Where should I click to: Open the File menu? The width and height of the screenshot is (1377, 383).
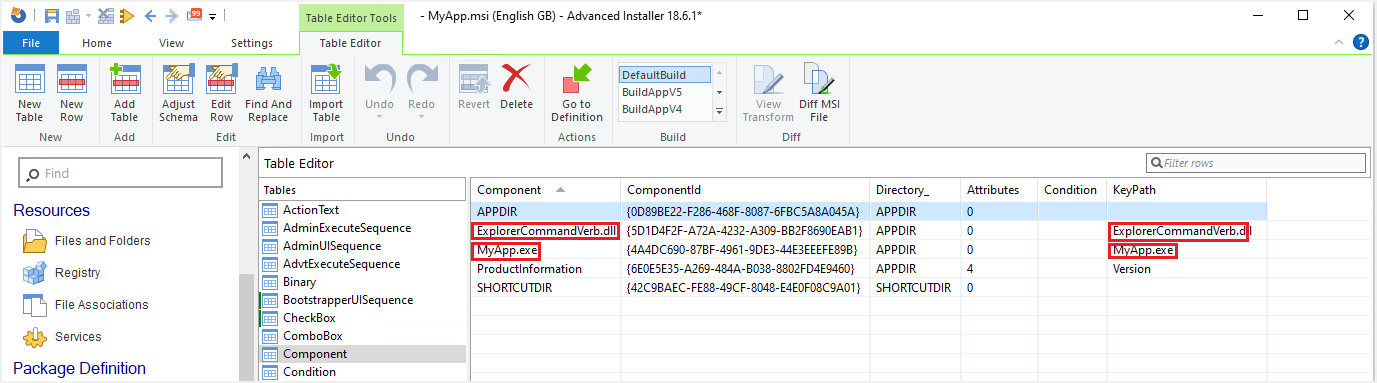tap(31, 43)
